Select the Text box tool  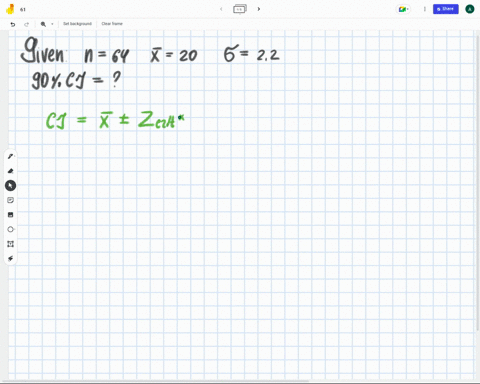point(10,244)
